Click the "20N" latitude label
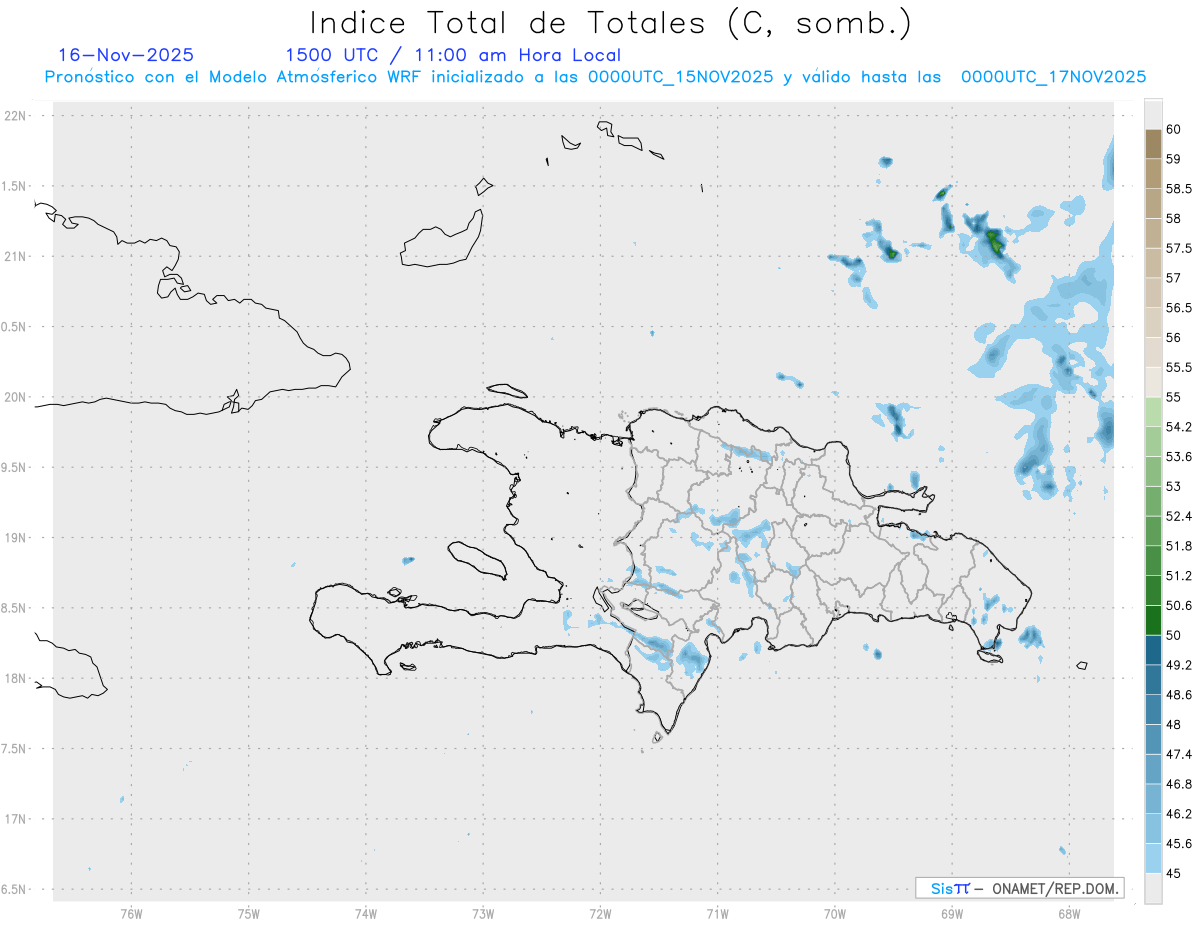 coord(15,397)
